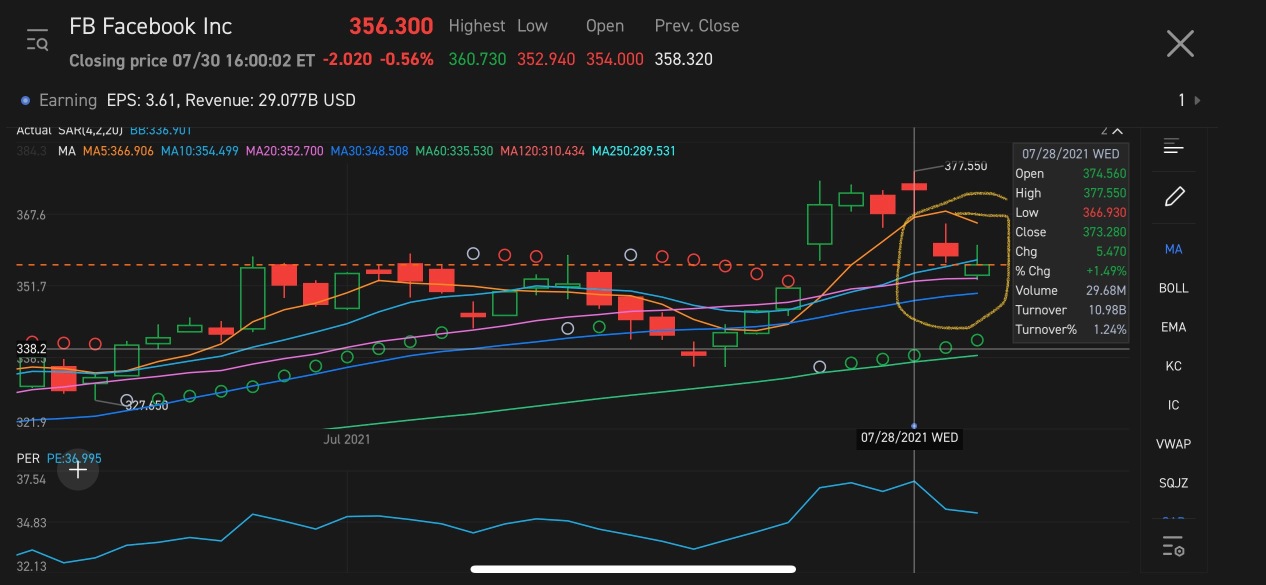
Task: Tap the FB Facebook Inc title
Action: pos(150,26)
